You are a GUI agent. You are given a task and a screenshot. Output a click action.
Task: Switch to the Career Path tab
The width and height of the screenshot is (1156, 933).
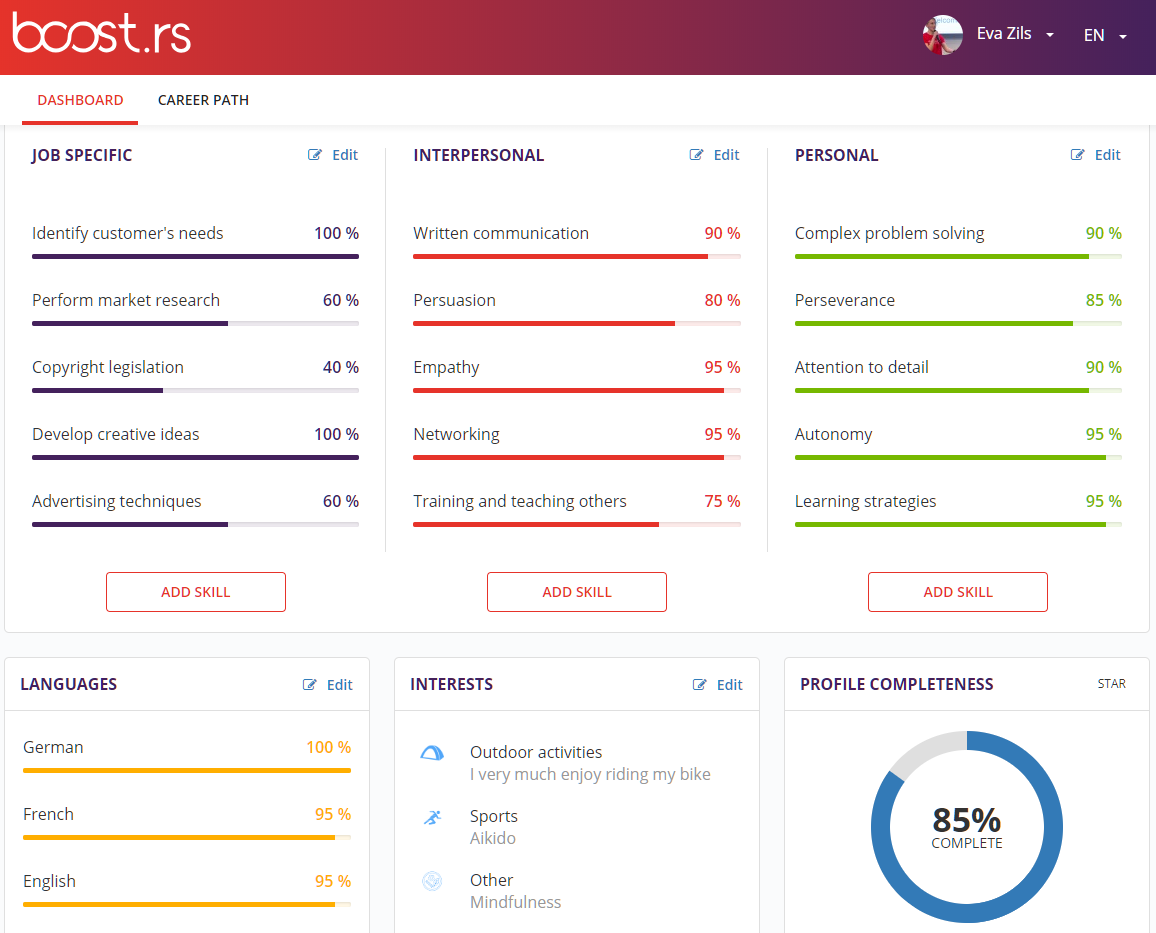point(203,100)
